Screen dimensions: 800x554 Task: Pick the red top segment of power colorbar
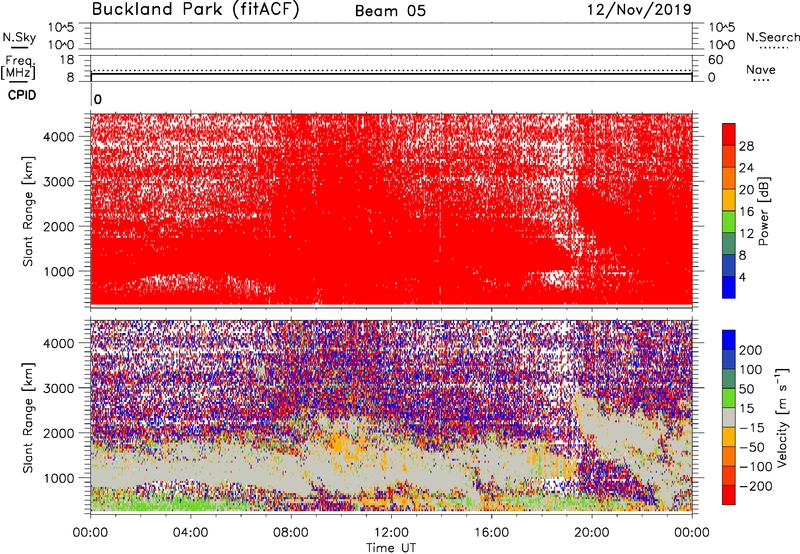729,134
